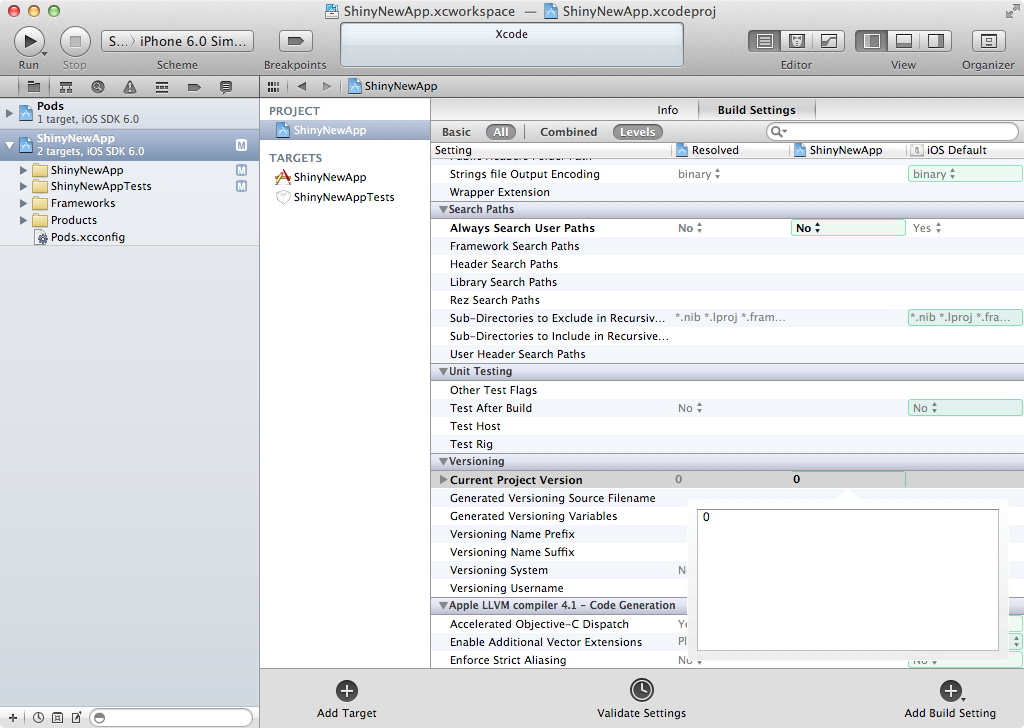Open the ShinyNewApp-column Always Search User Paths dropdown
This screenshot has width=1024, height=728.
coord(848,228)
